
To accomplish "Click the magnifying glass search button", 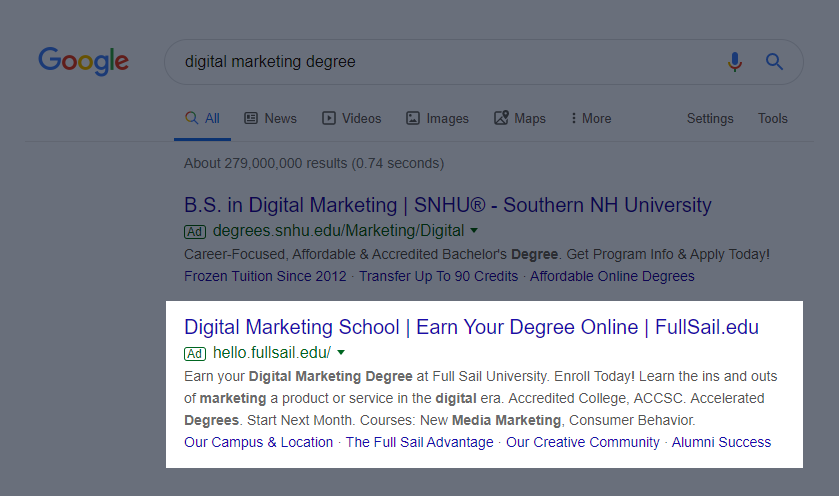I will tap(774, 62).
